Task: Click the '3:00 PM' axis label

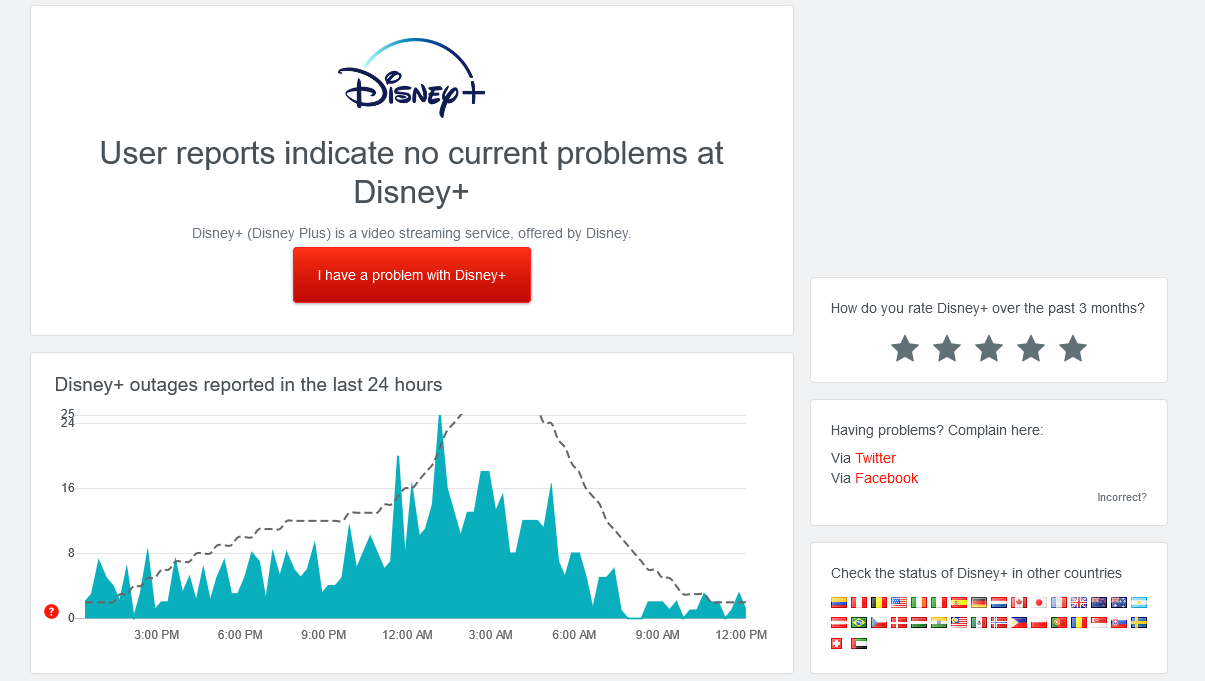Action: pos(156,635)
